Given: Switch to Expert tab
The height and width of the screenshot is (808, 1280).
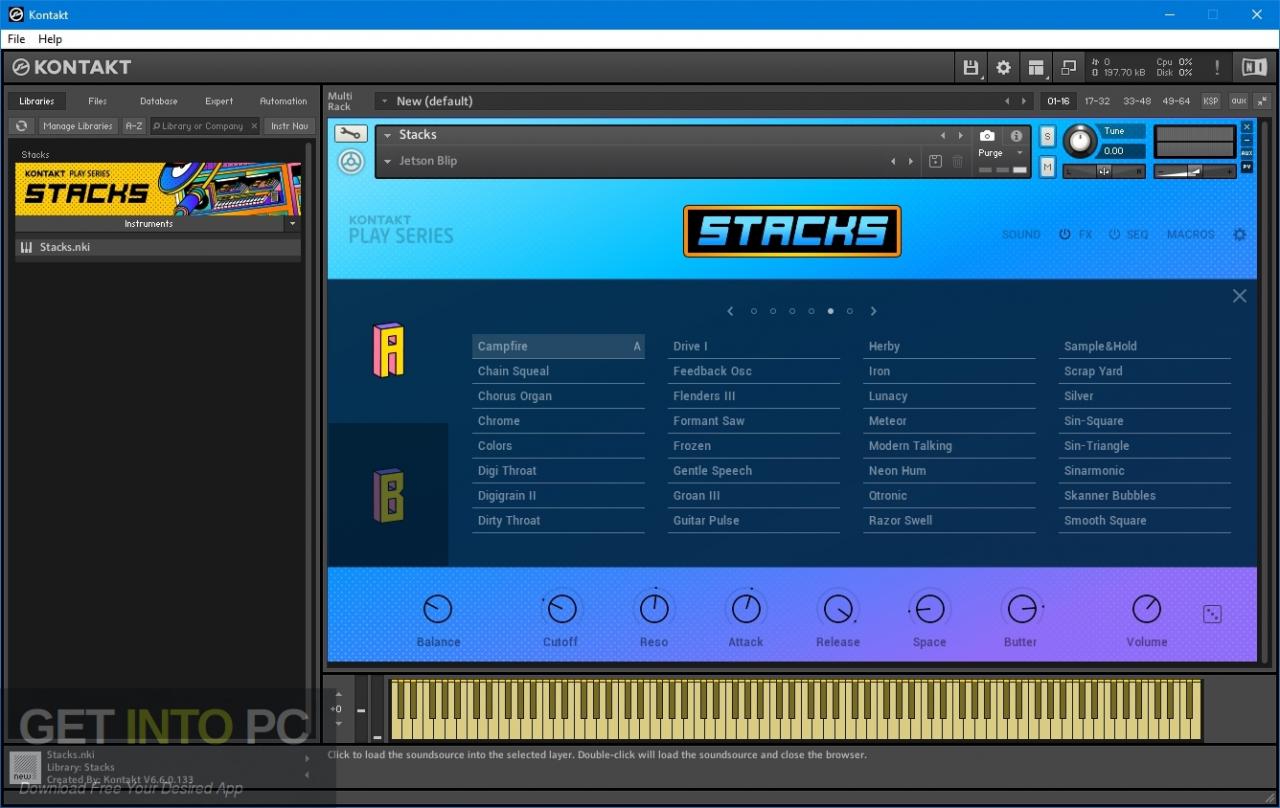Looking at the screenshot, I should click(219, 101).
